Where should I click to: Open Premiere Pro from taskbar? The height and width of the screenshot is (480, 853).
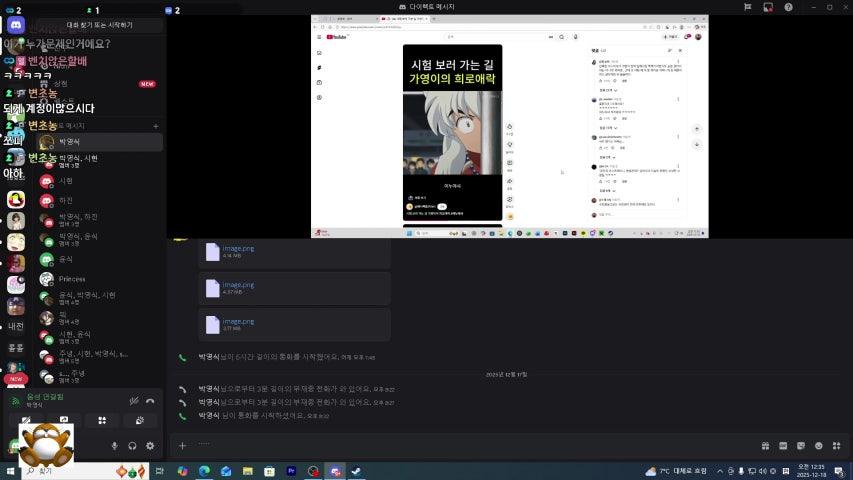click(291, 471)
